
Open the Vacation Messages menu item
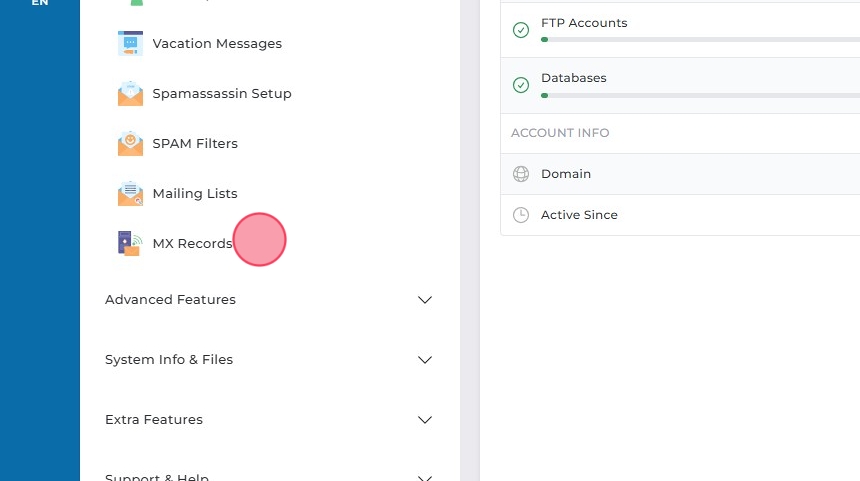217,44
